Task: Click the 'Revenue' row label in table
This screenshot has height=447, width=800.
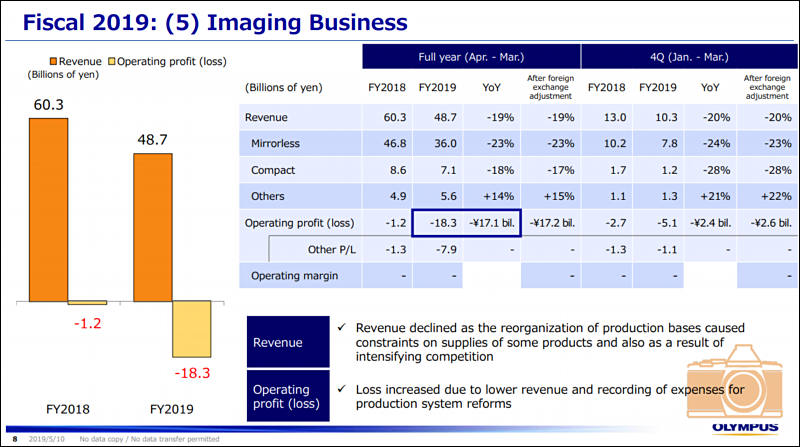Action: [266, 117]
